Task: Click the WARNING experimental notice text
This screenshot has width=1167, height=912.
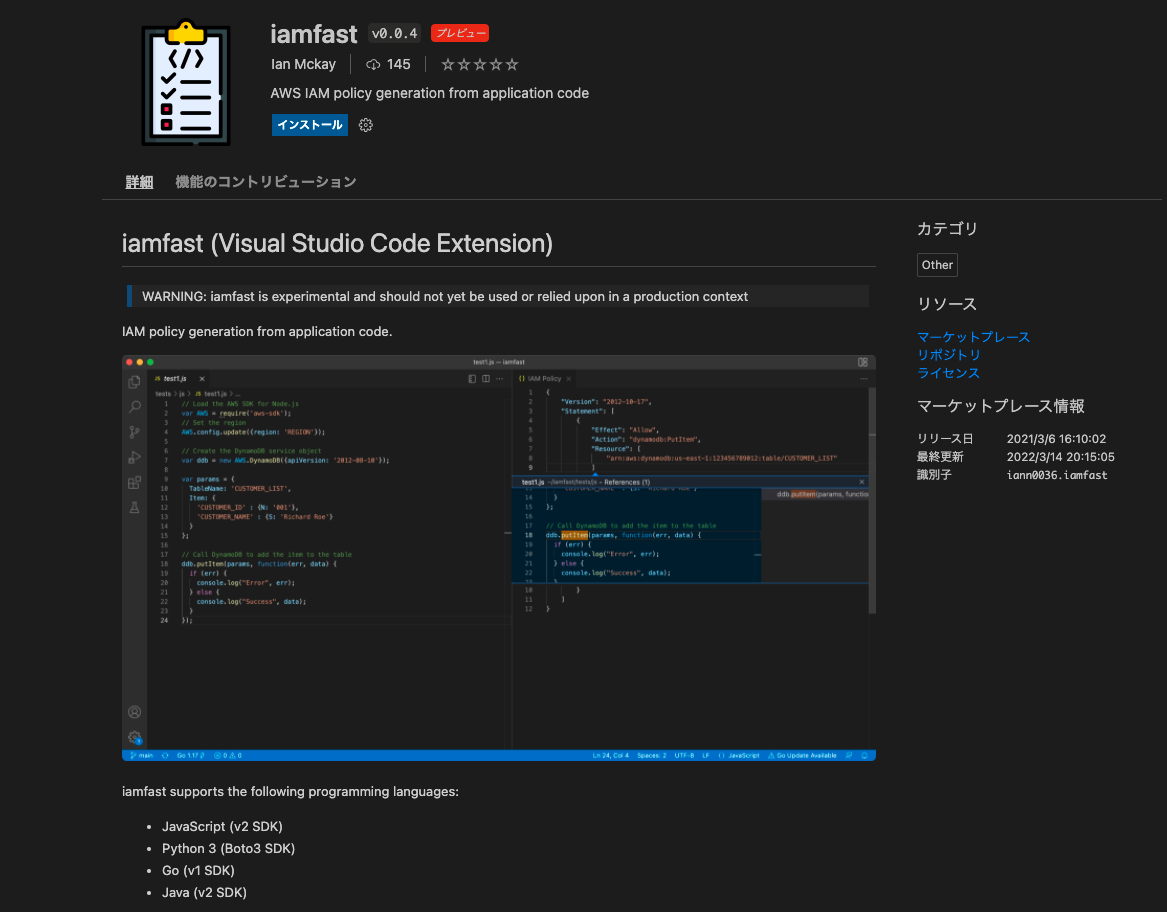Action: click(x=445, y=296)
